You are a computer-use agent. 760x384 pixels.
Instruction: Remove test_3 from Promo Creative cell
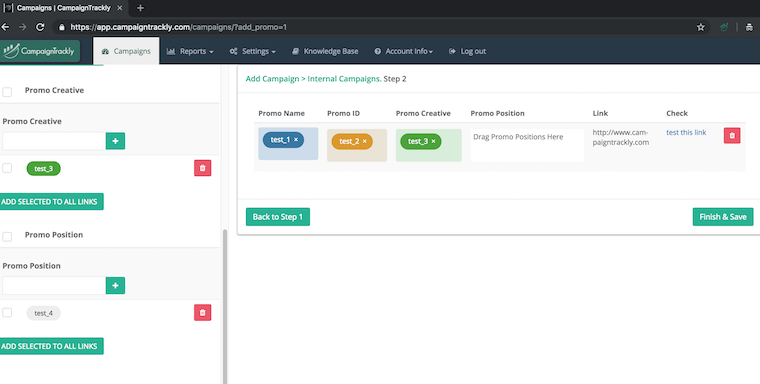pos(433,141)
